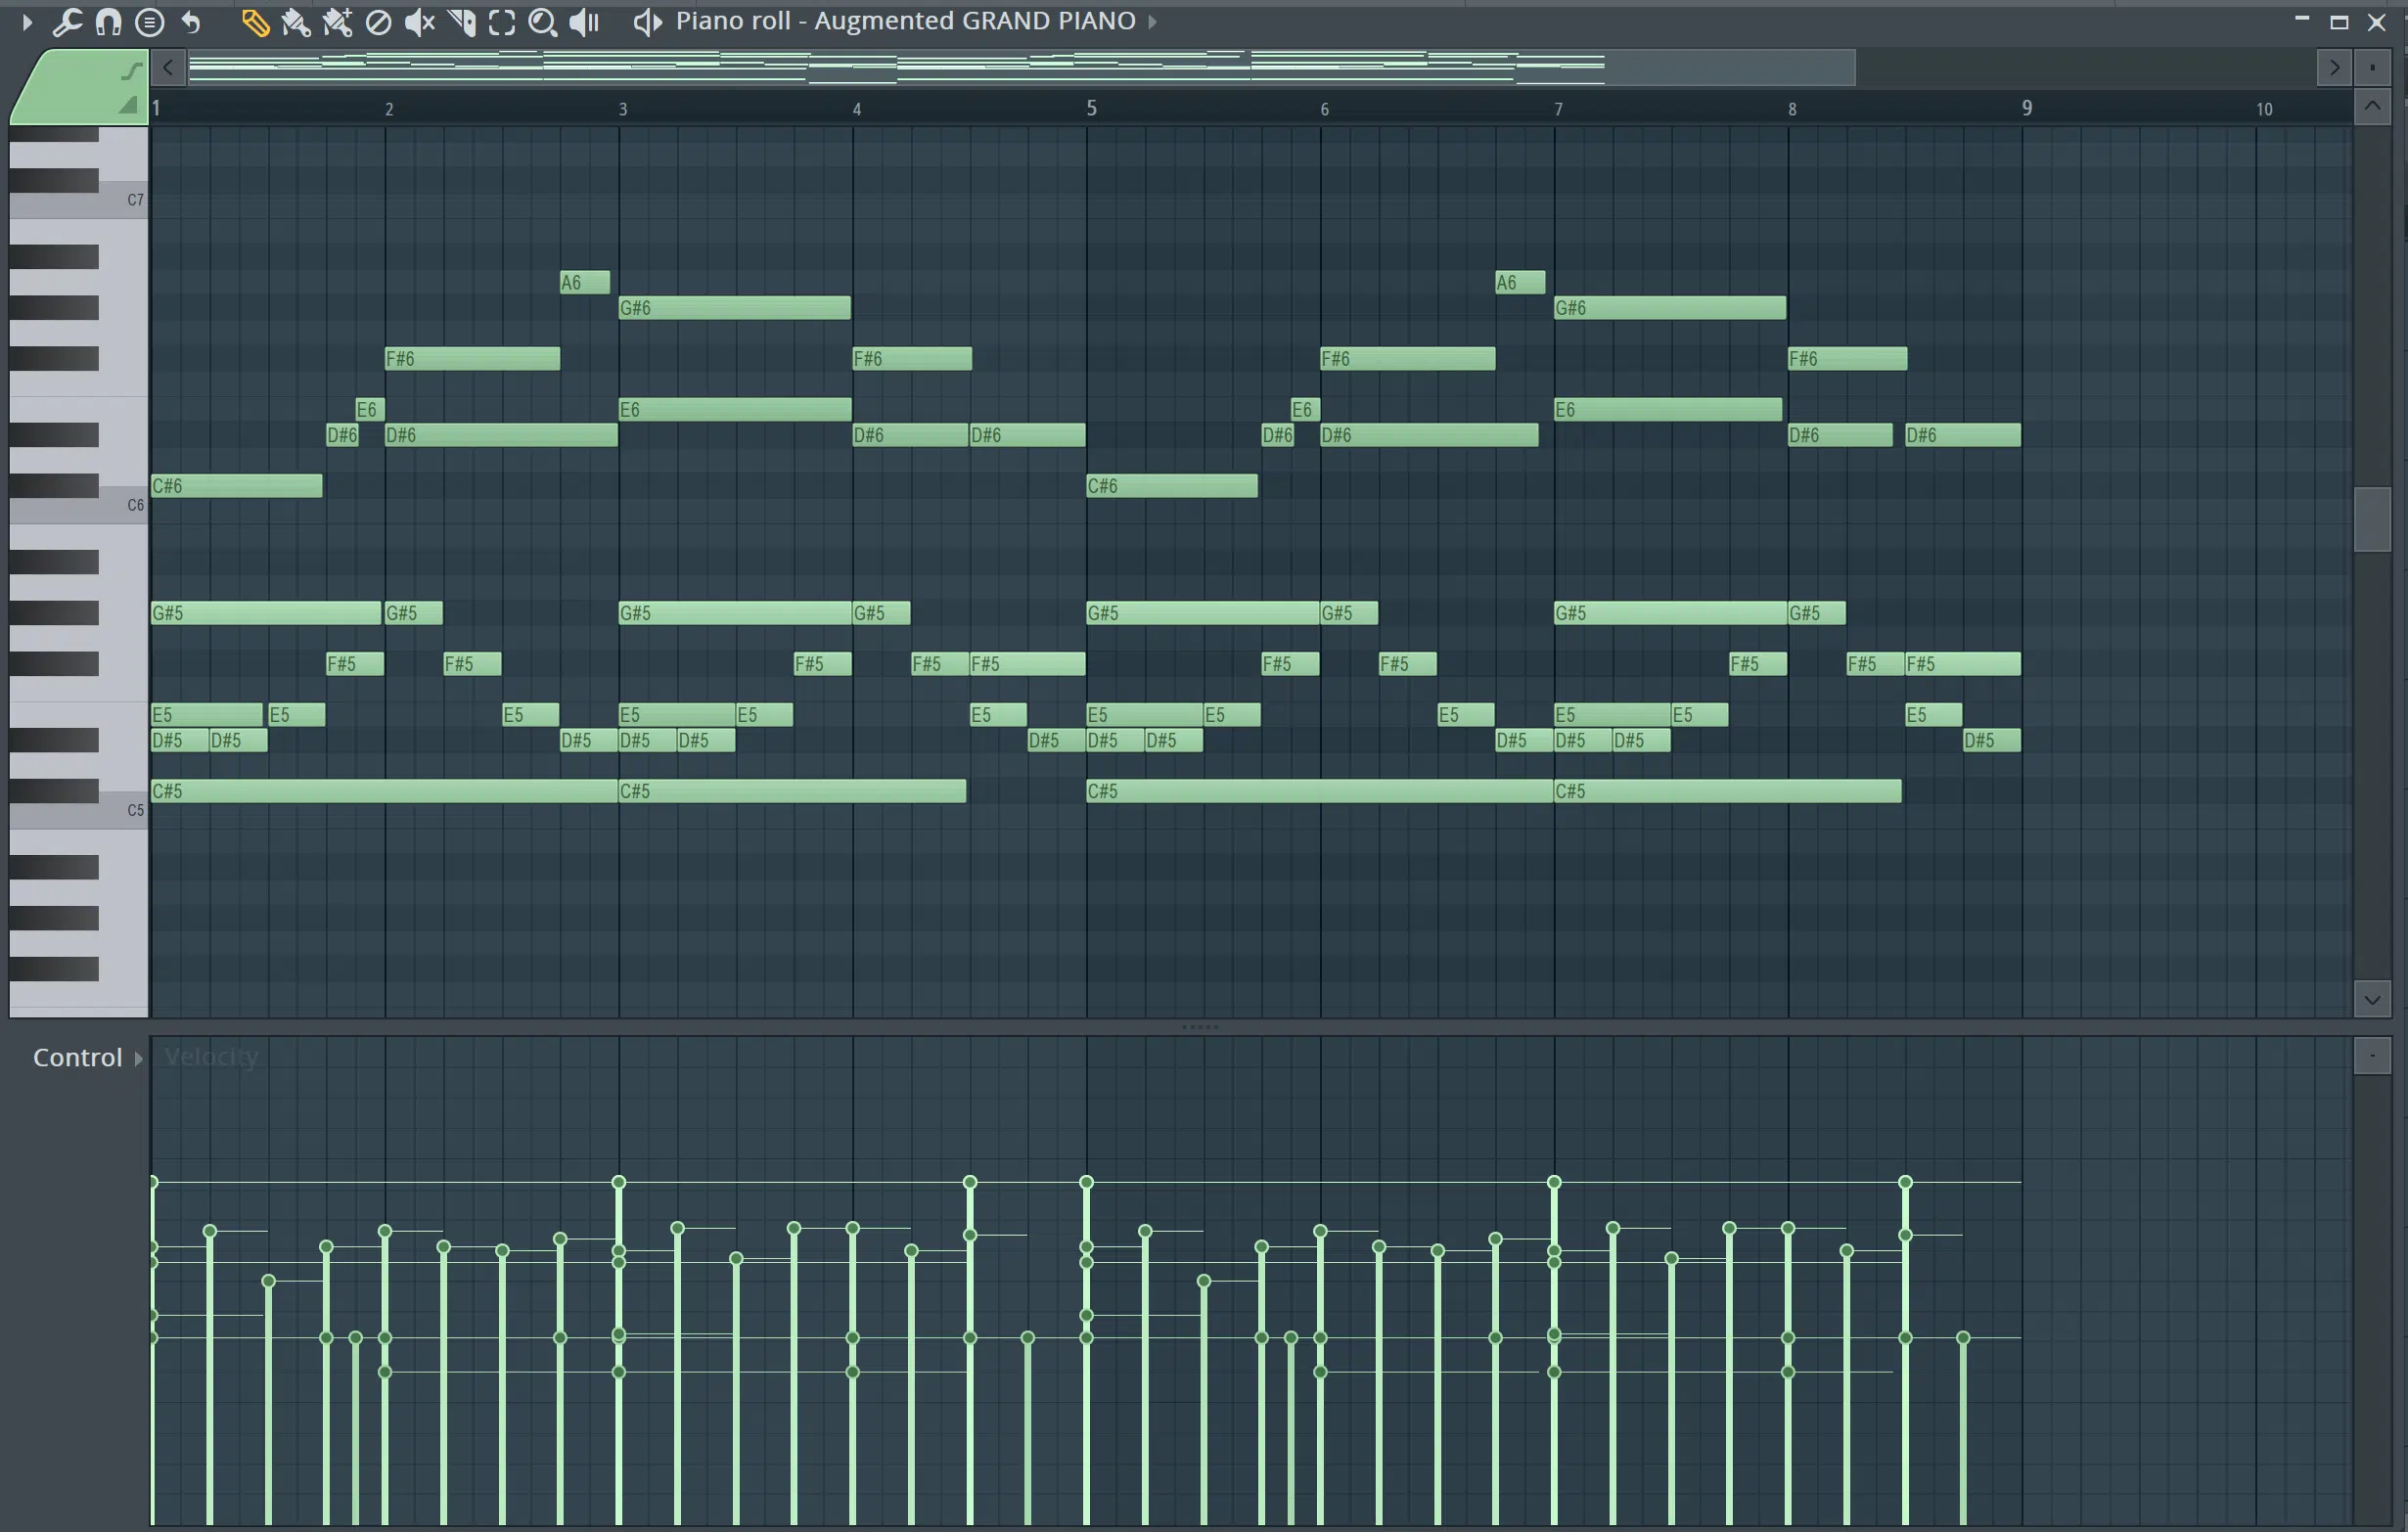2408x1532 pixels.
Task: Click the velocity handle at bar 3 top
Action: point(619,1182)
